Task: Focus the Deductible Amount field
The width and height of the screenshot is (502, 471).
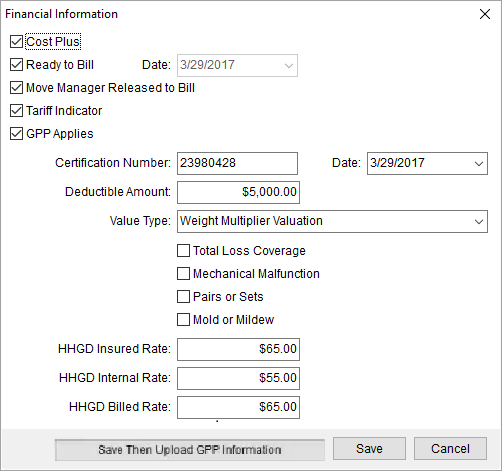Action: tap(238, 192)
